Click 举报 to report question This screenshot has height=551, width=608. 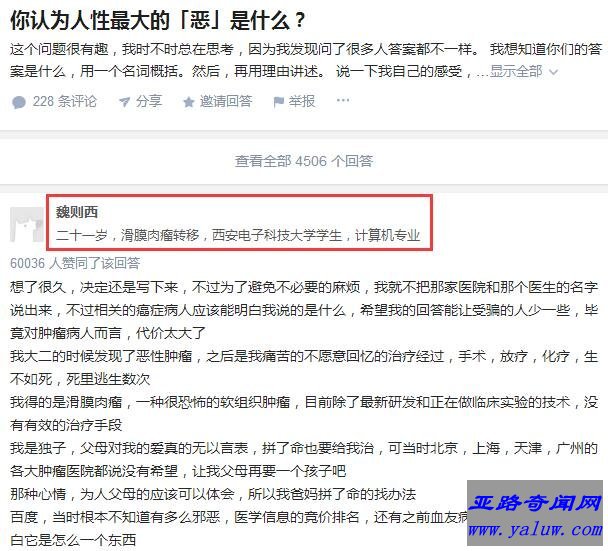tap(302, 102)
